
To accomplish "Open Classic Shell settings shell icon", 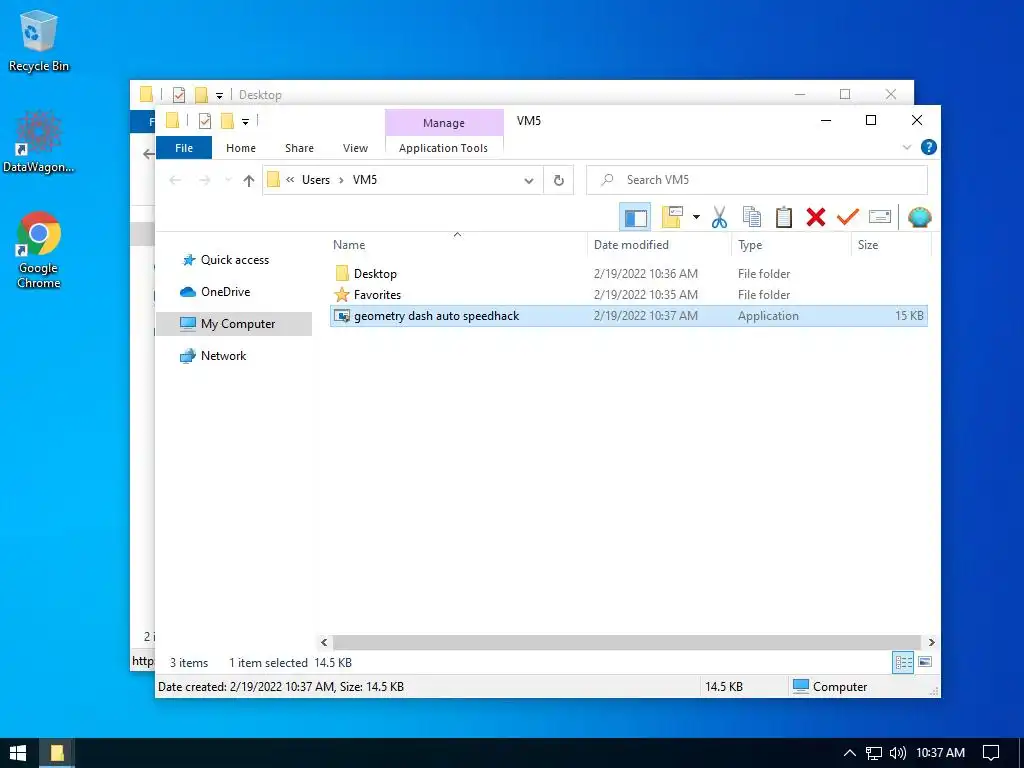I will [920, 217].
